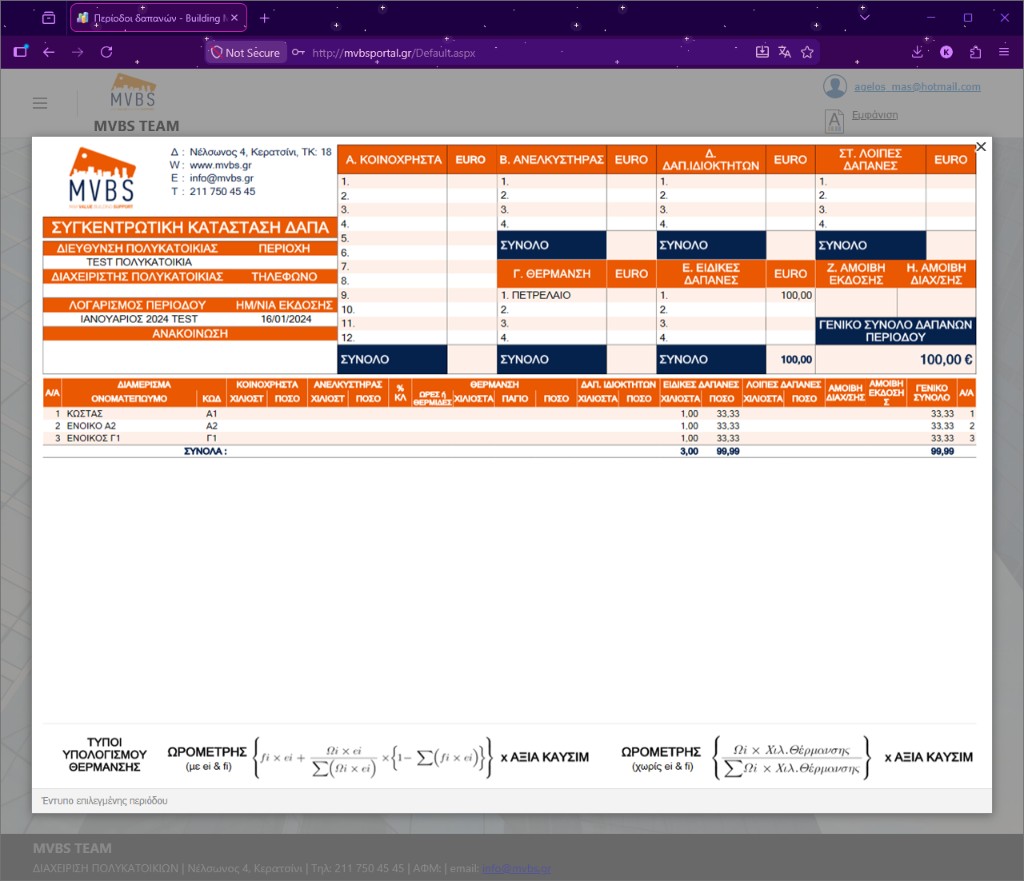Expand the tab list dropdown chevron

coord(865,18)
